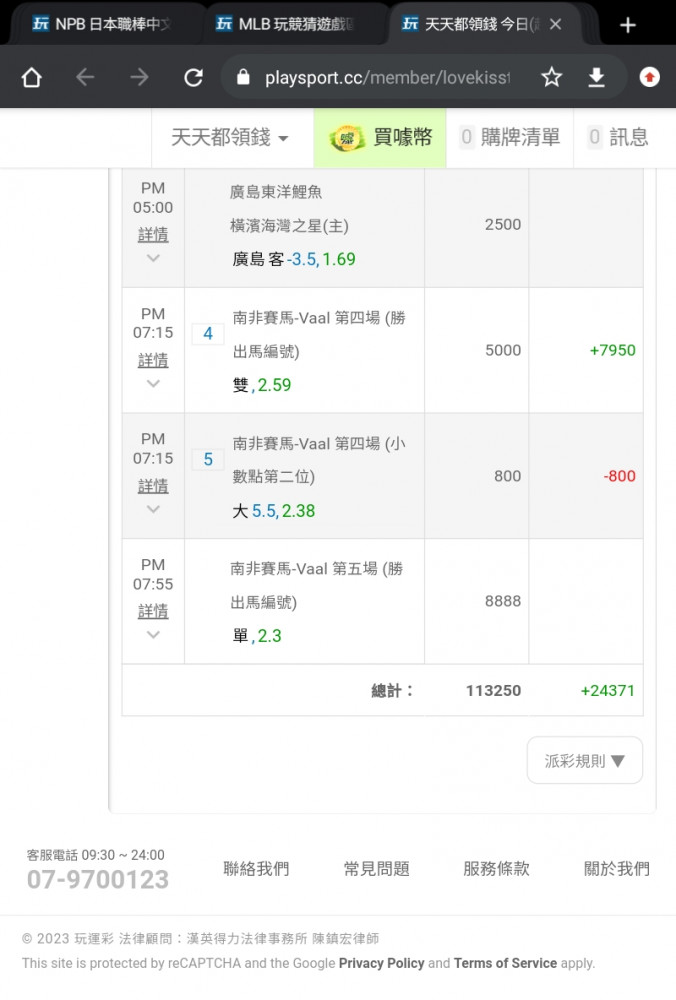Open downloads with the download arrow icon
The width and height of the screenshot is (676, 1000).
[x=596, y=78]
